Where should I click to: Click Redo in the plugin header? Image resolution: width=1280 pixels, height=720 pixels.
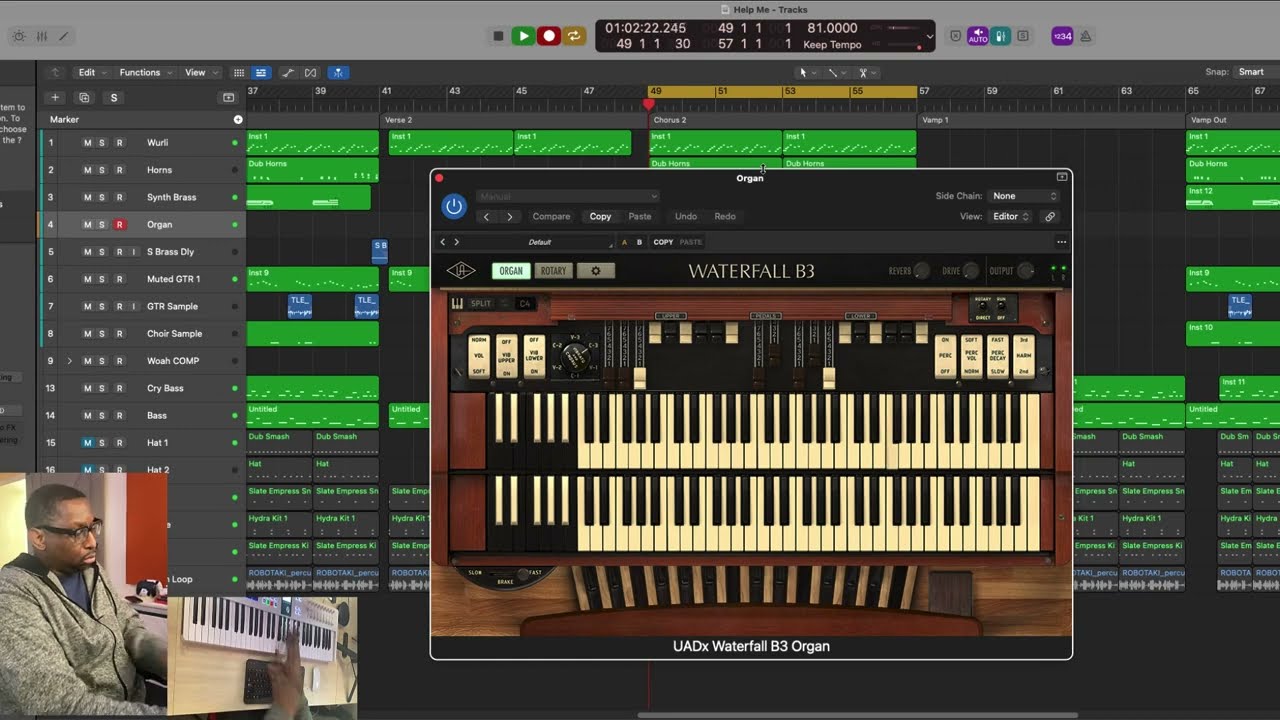pyautogui.click(x=725, y=216)
